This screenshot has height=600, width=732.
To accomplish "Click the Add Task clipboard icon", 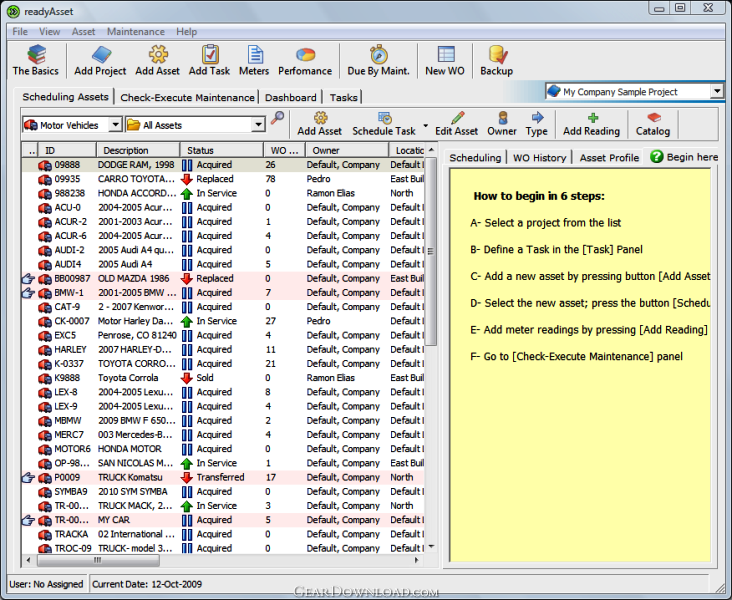I will pyautogui.click(x=210, y=61).
